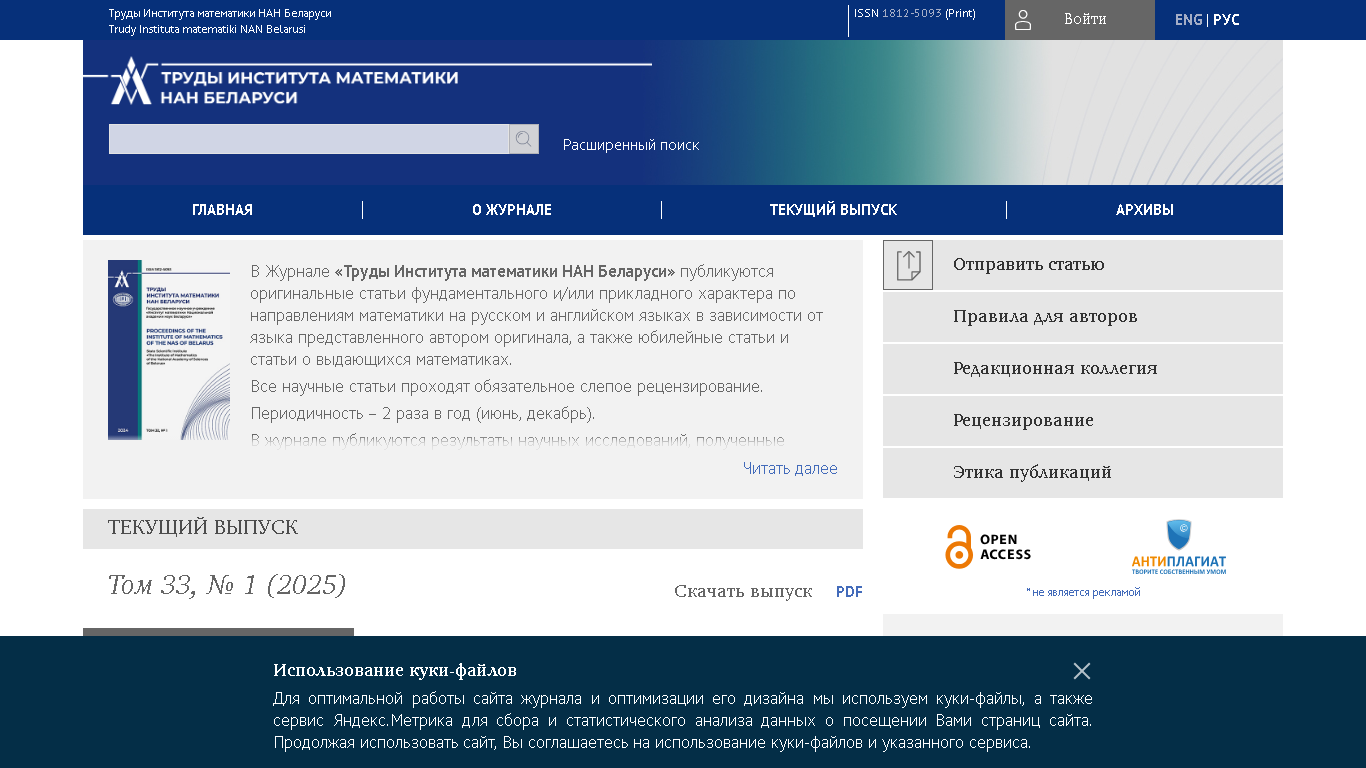The image size is (1366, 768).
Task: Click the Текущий выпуск section heading
Action: coord(203,528)
